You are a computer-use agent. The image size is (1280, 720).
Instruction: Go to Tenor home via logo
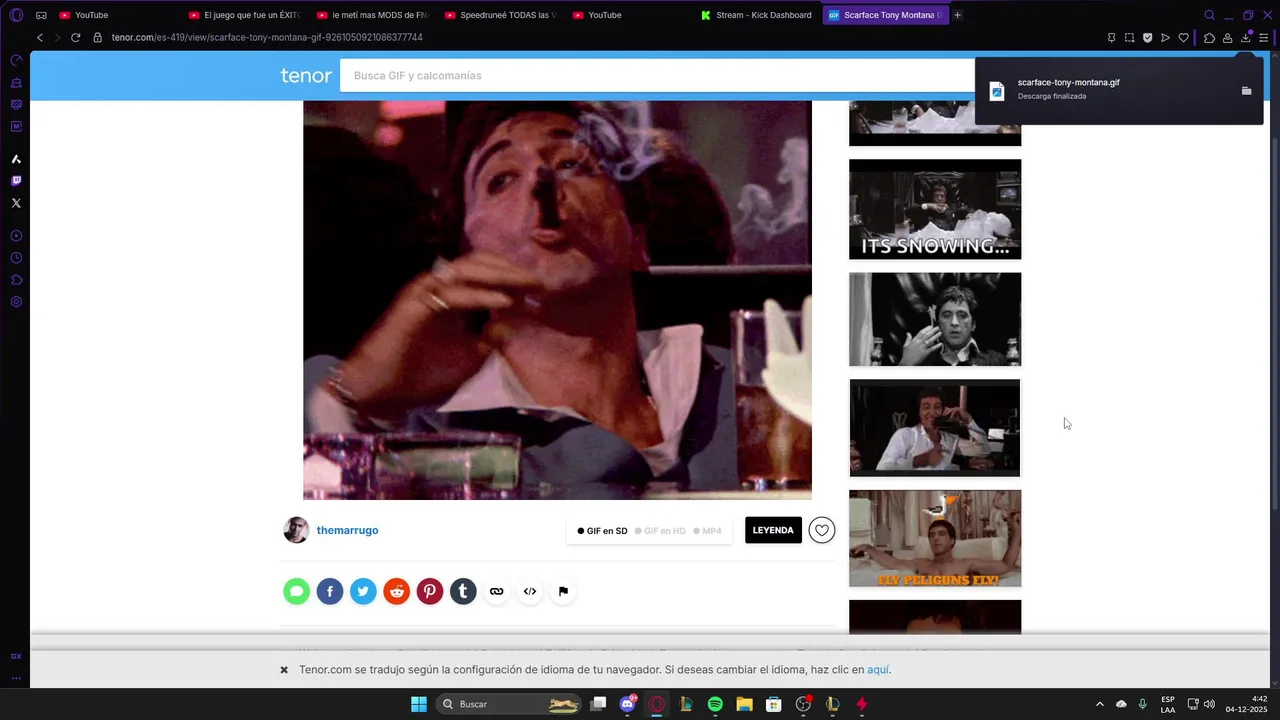click(306, 76)
